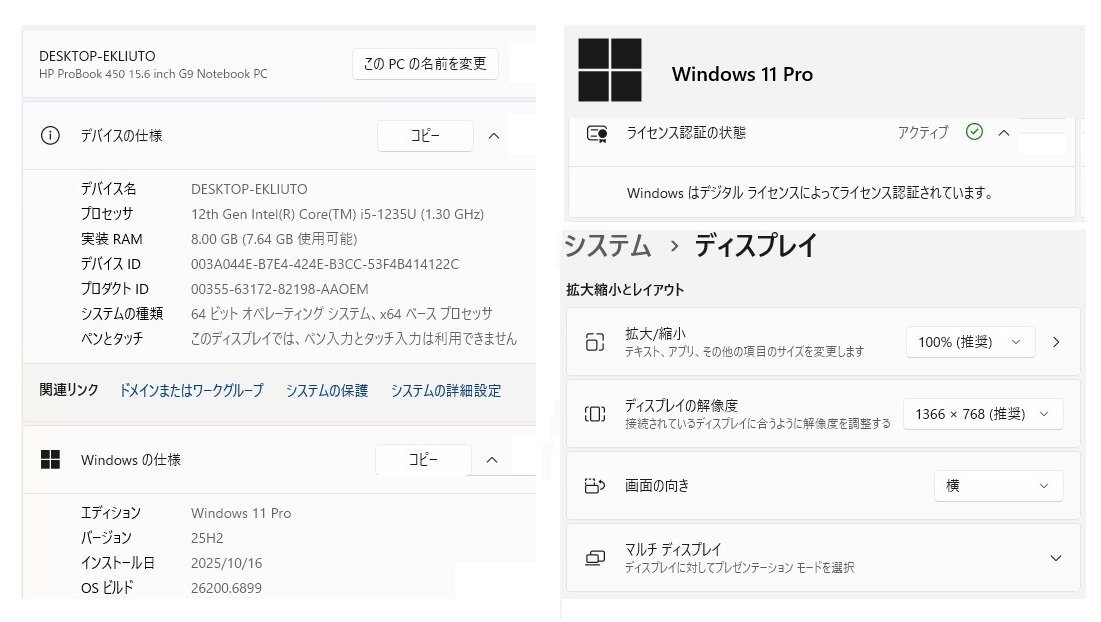Click the アクティブ status text
Viewport: 1101px width, 622px height.
[923, 133]
